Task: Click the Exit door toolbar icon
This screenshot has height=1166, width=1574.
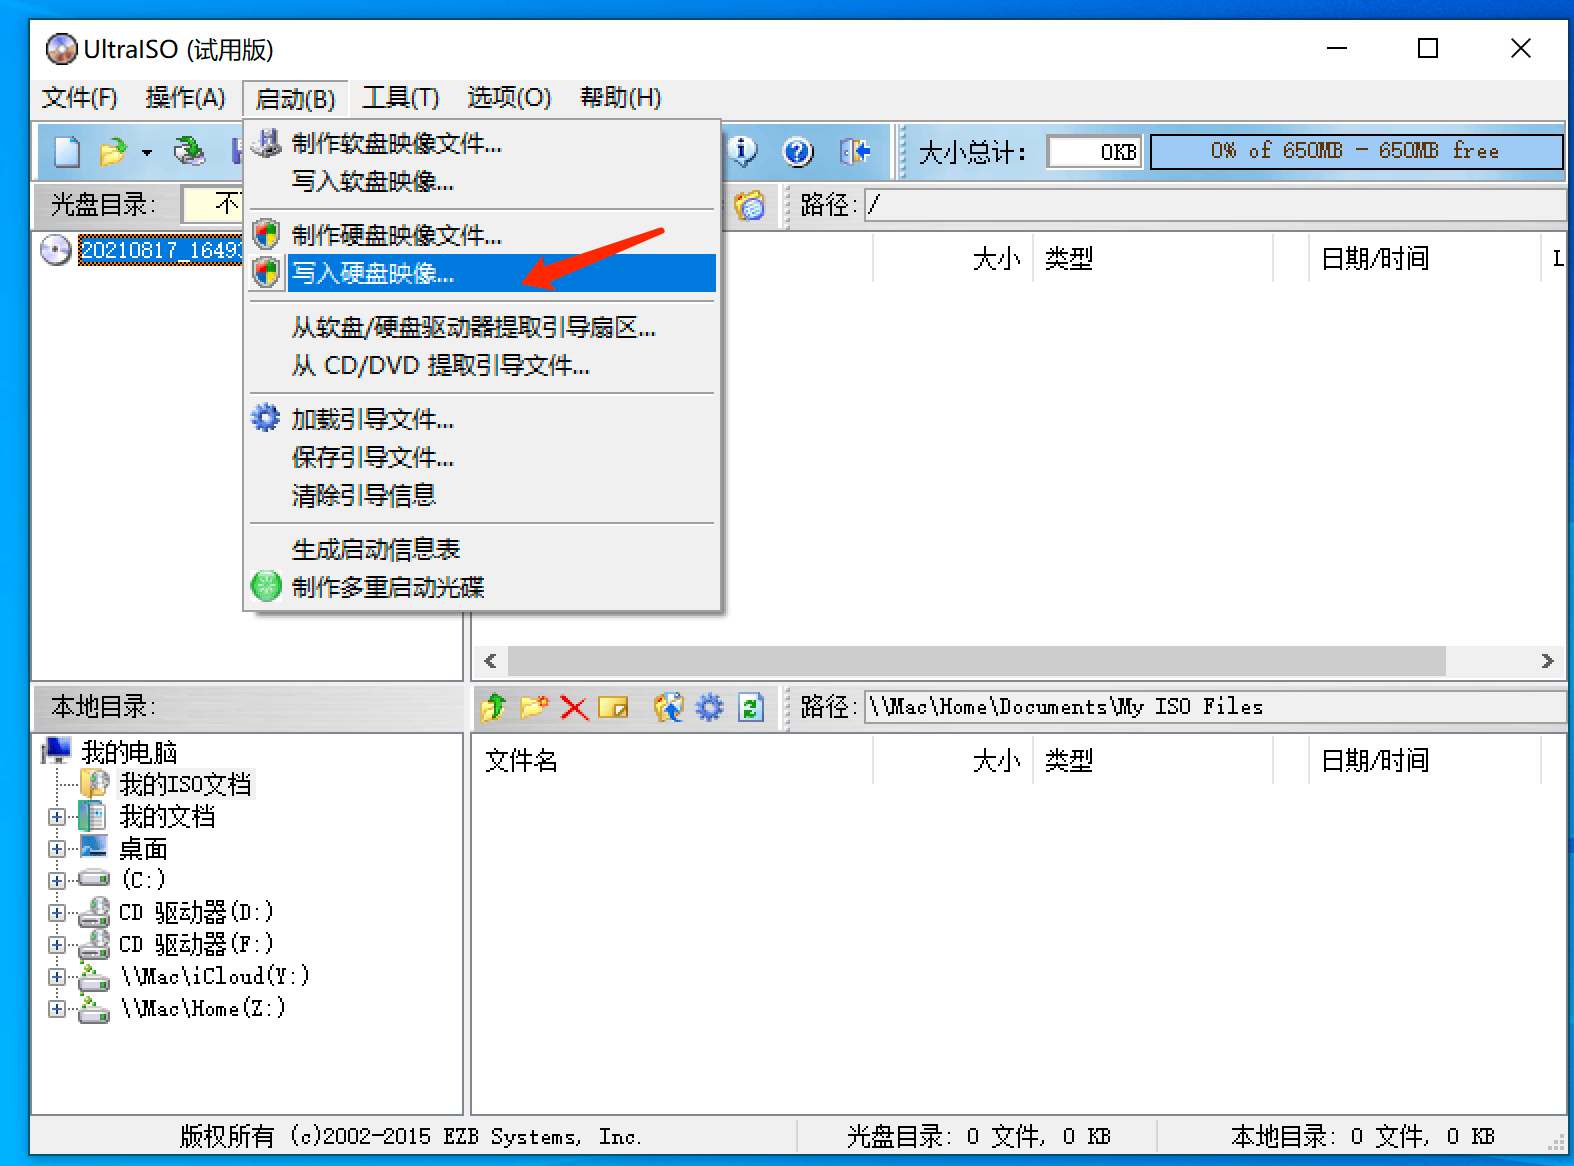Action: (855, 152)
